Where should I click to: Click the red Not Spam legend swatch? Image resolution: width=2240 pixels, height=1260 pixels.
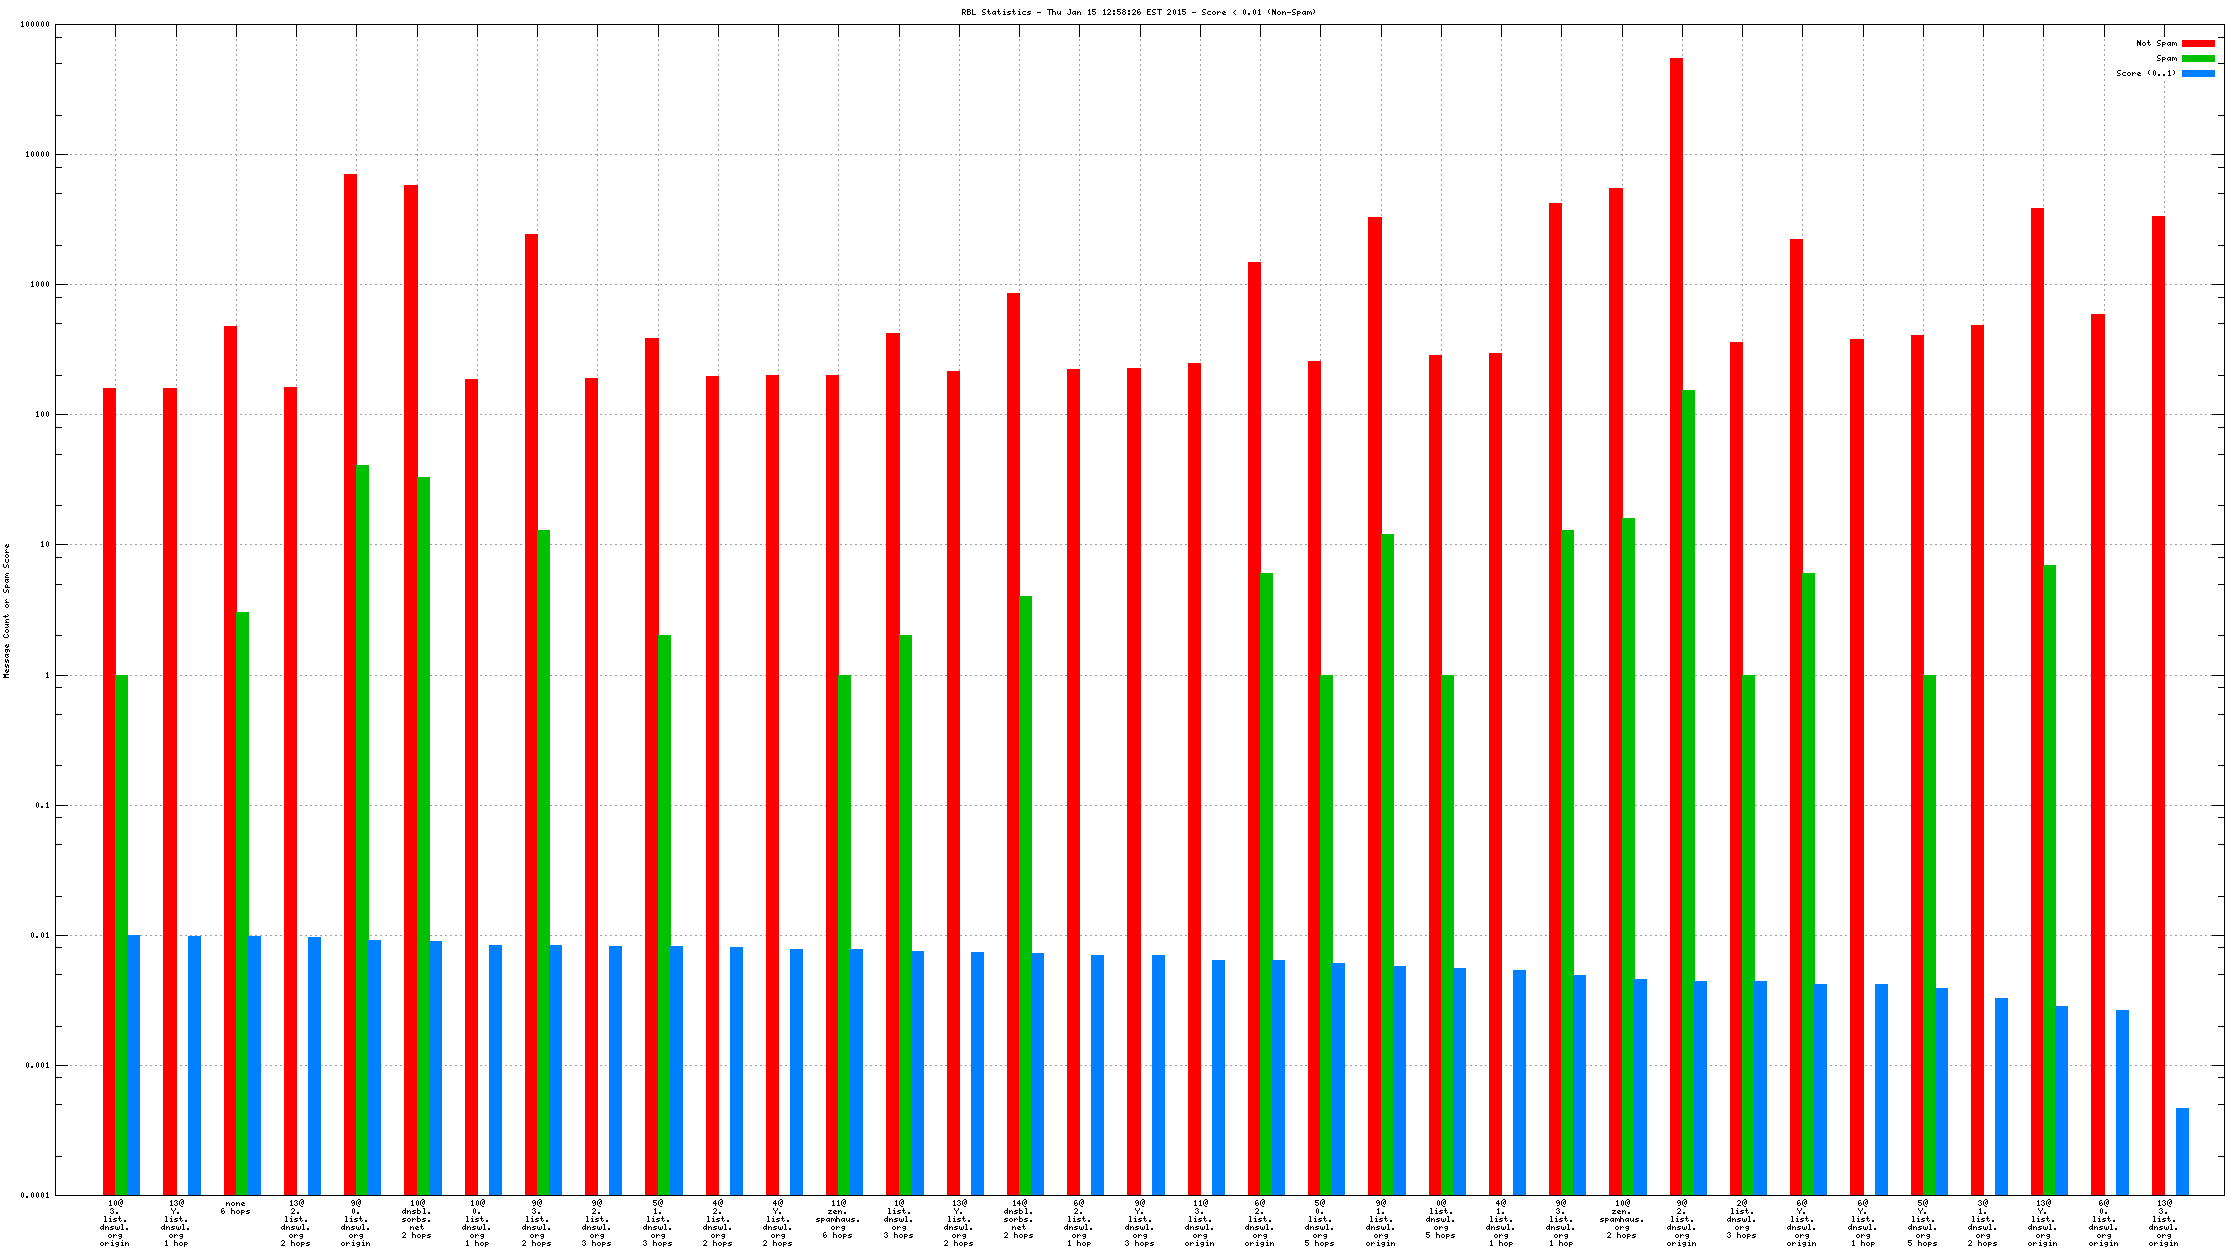[x=2198, y=43]
